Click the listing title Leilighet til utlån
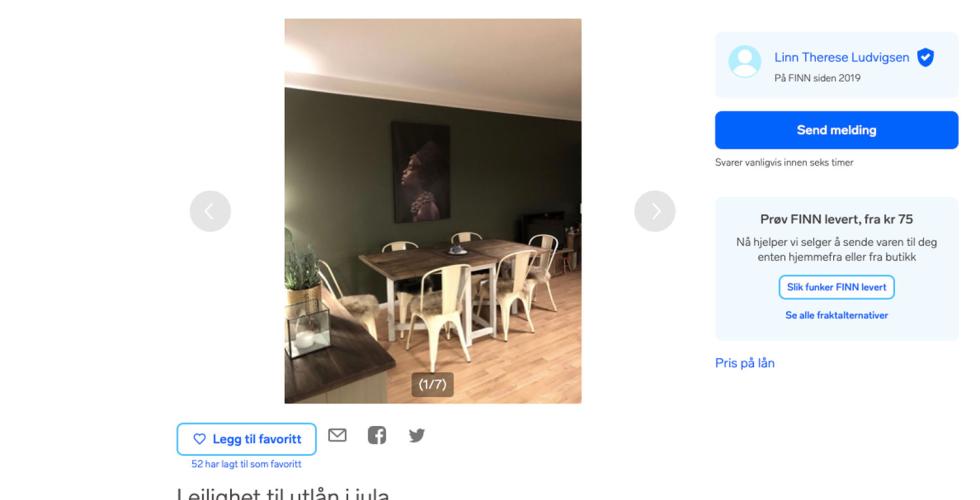 [283, 494]
